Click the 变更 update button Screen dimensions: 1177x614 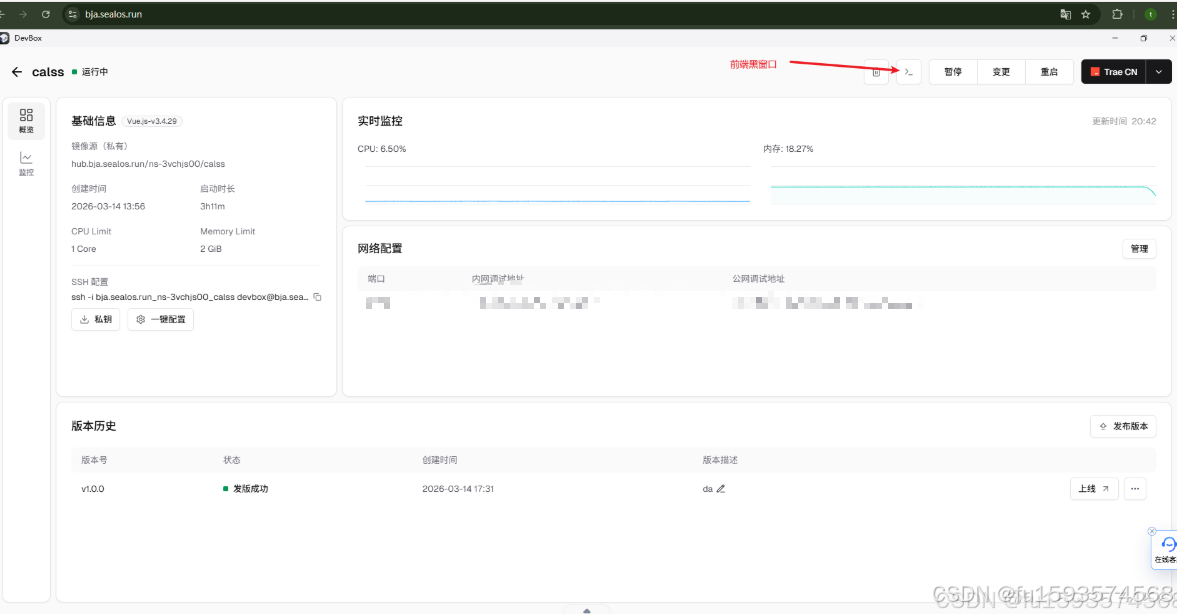(x=1001, y=72)
